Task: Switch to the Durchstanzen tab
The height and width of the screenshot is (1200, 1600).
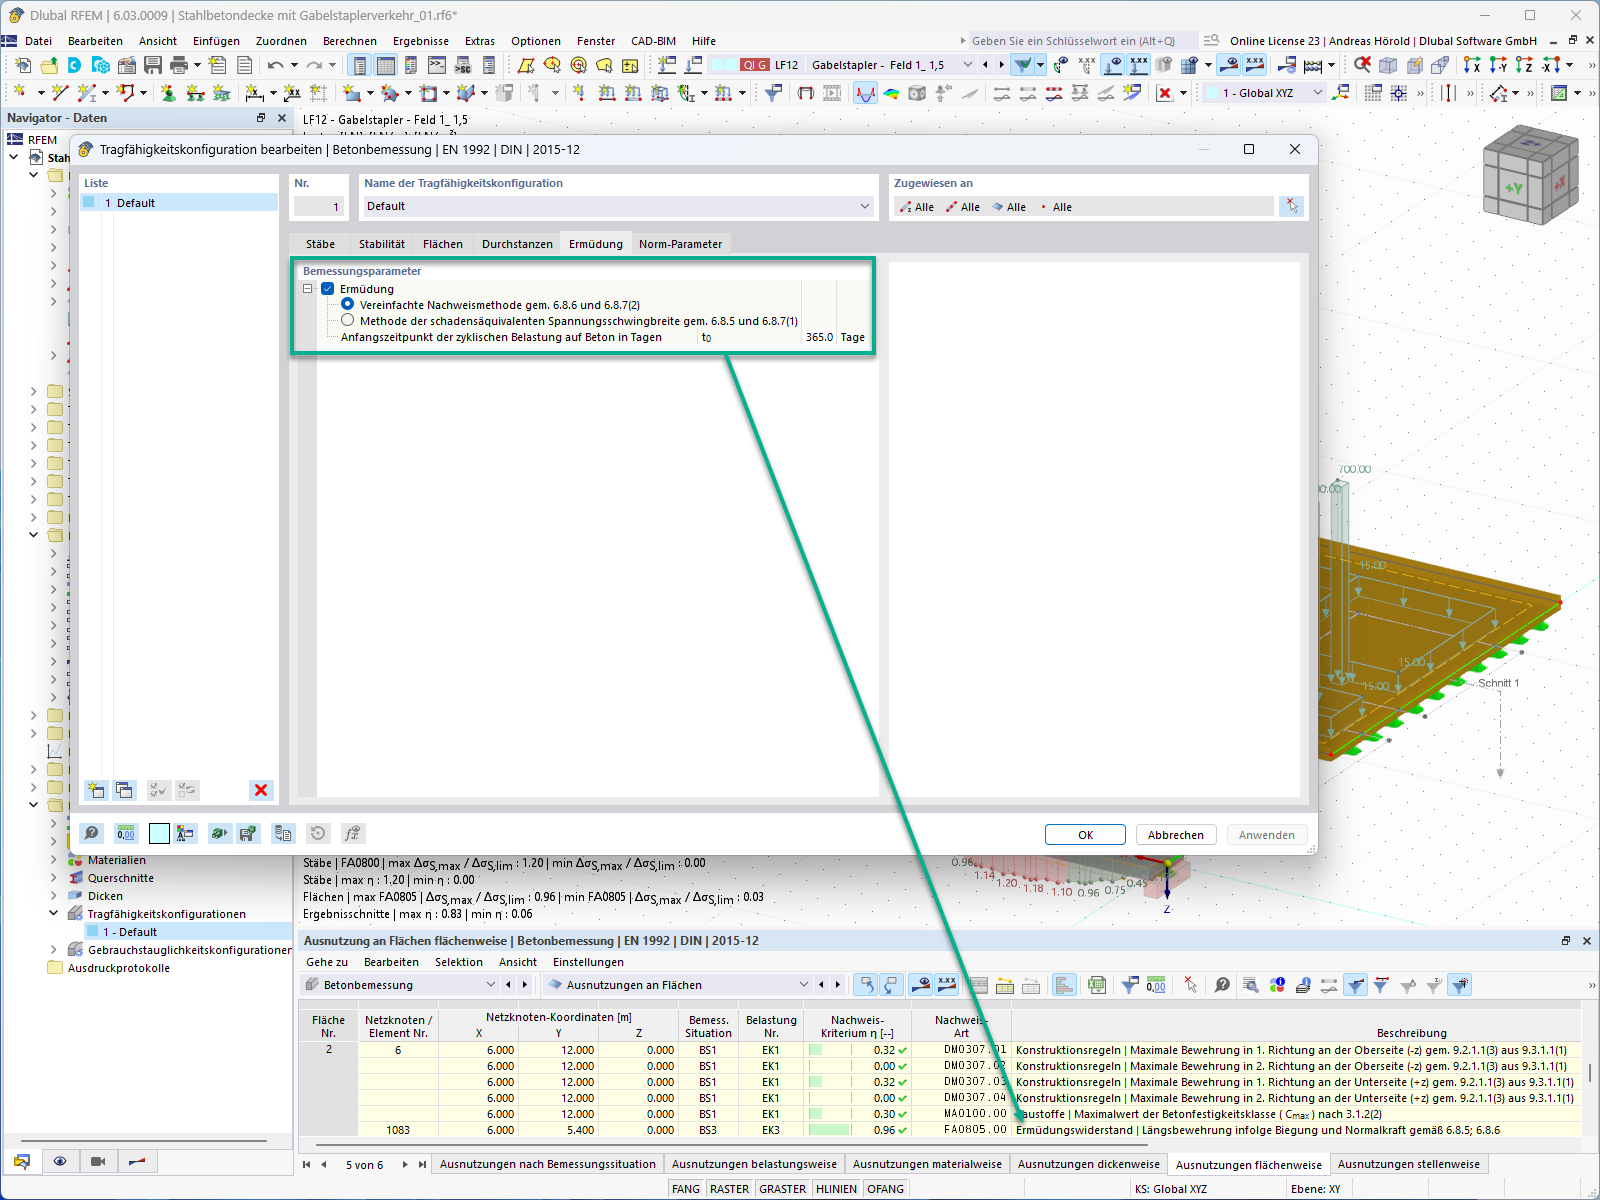Action: 517,244
